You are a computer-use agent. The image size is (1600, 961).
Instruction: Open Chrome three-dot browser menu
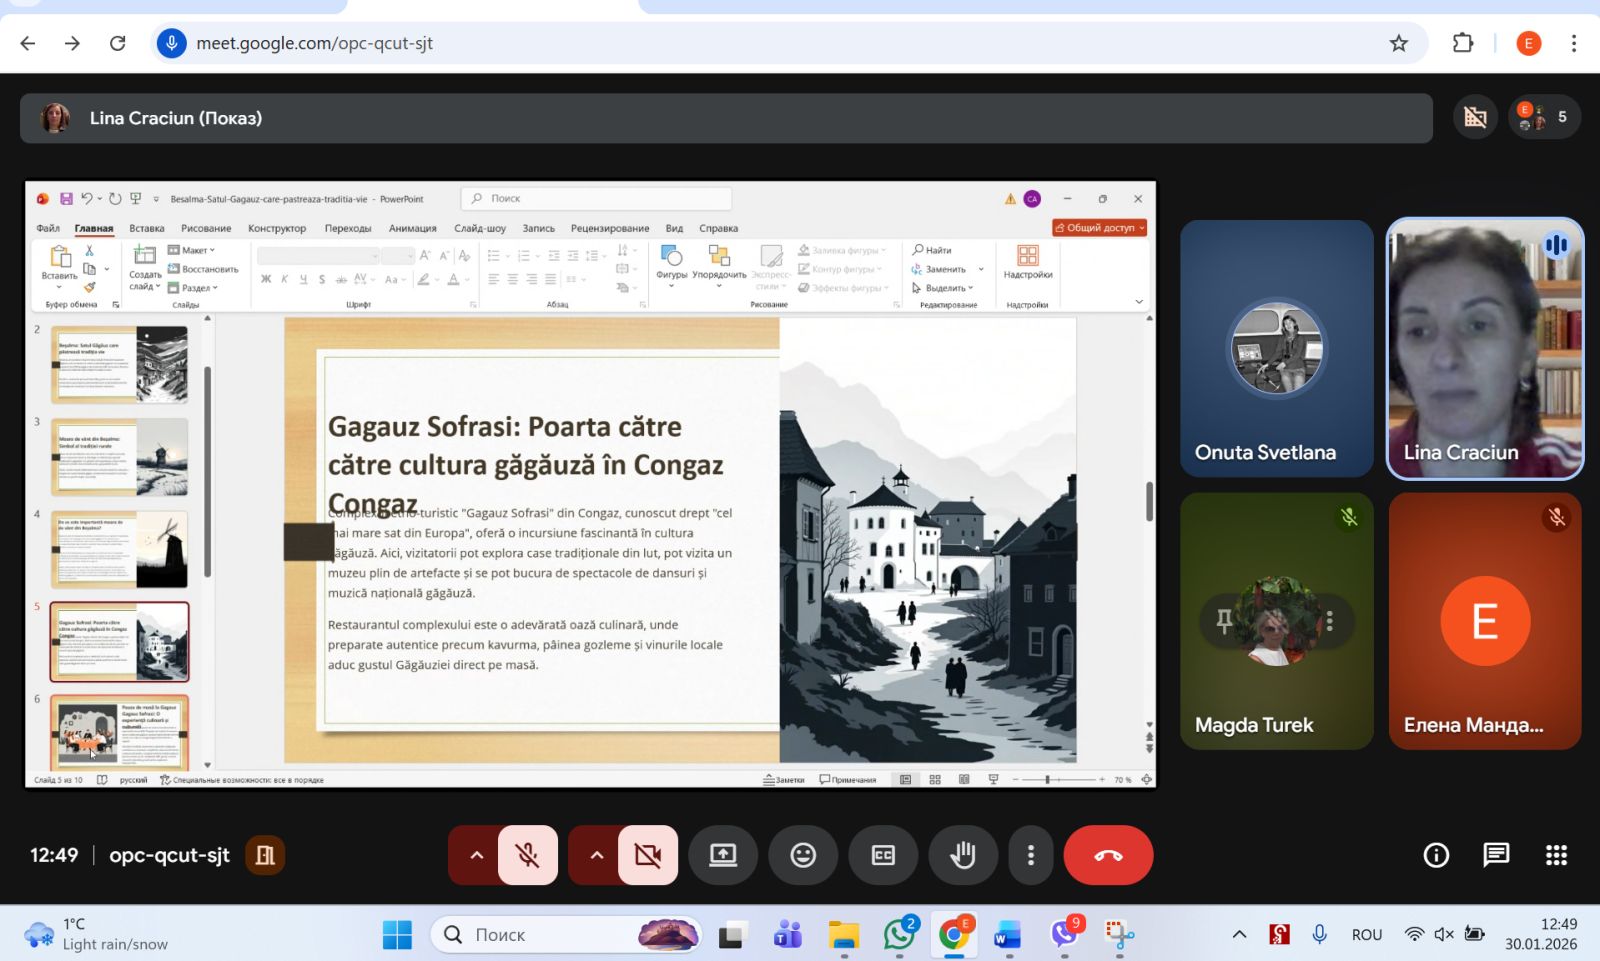coord(1574,43)
